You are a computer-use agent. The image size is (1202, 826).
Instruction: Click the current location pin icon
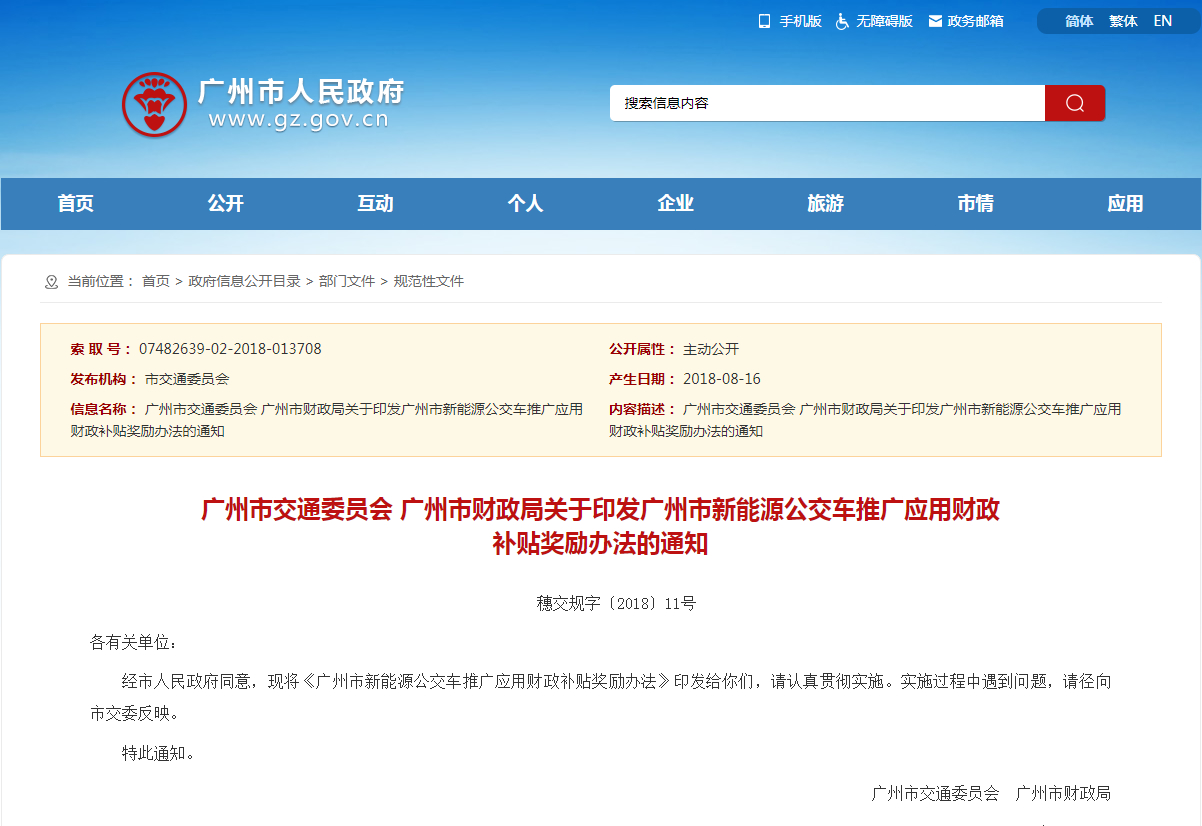tap(52, 282)
